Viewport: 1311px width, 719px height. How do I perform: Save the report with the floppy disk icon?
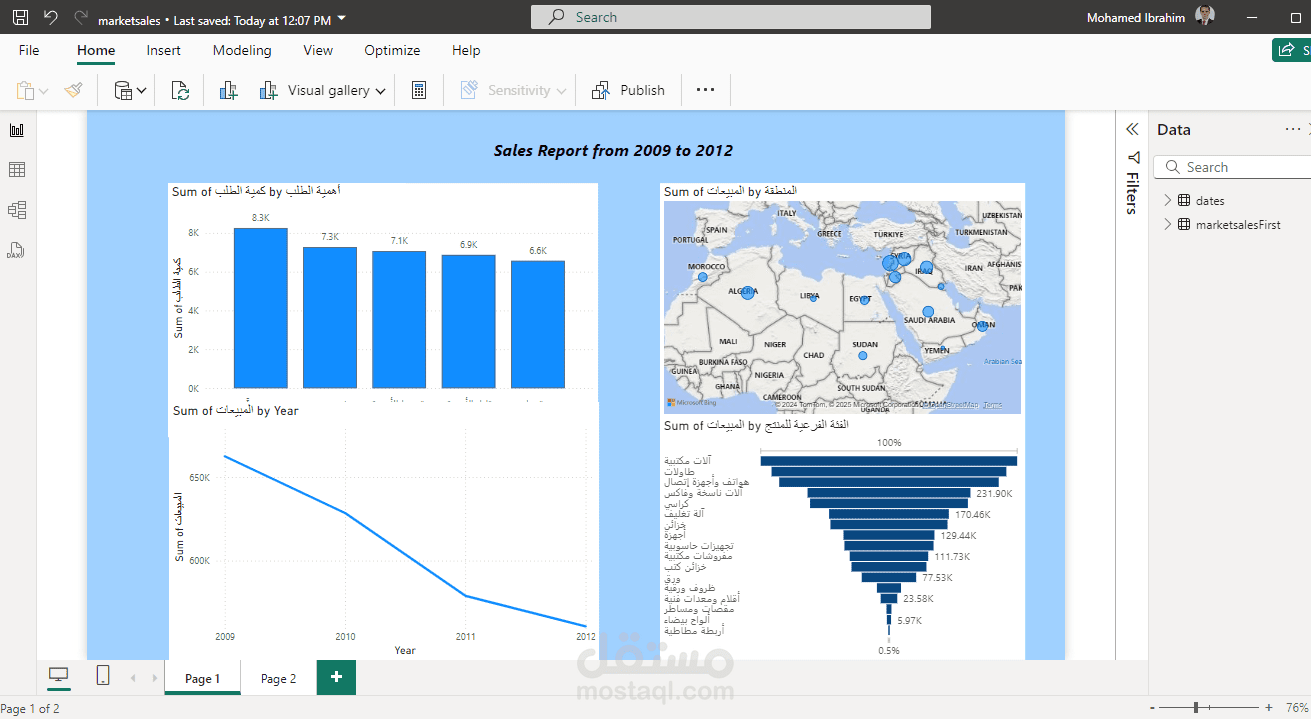coord(20,18)
